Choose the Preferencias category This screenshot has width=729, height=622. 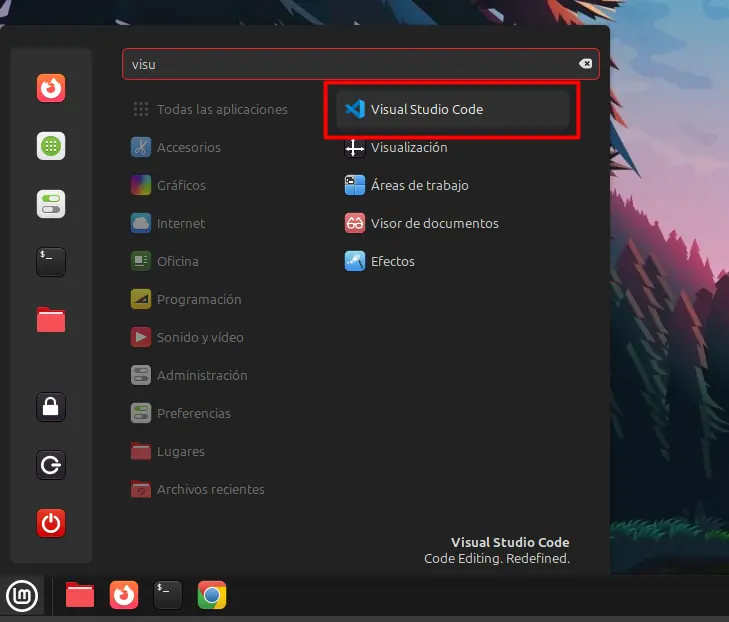point(193,414)
